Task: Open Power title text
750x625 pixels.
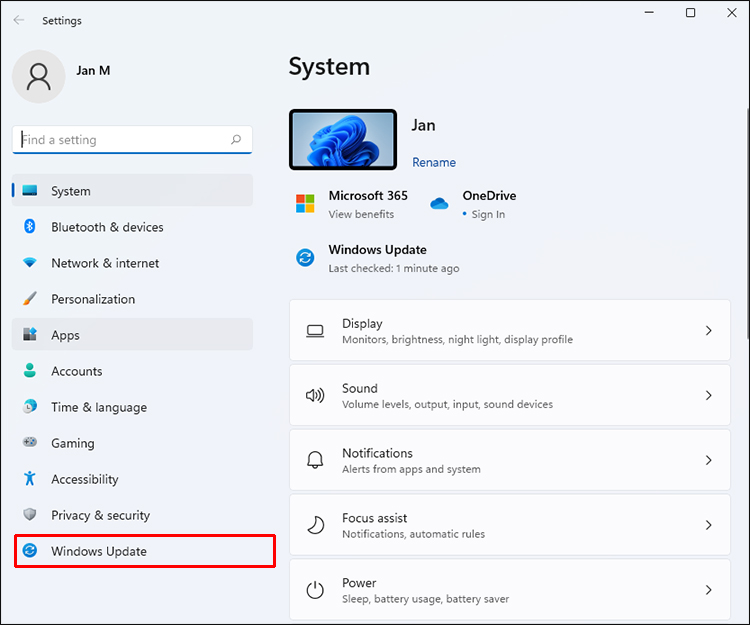Action: [359, 583]
